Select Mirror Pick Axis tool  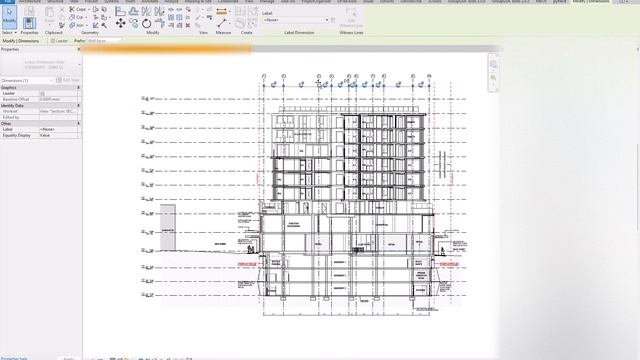pyautogui.click(x=146, y=11)
